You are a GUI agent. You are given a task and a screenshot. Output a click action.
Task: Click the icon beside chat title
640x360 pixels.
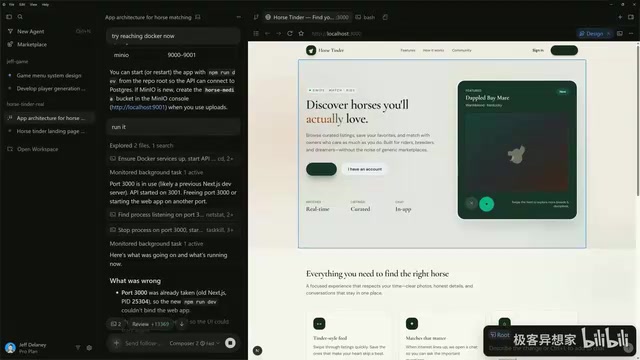198,17
